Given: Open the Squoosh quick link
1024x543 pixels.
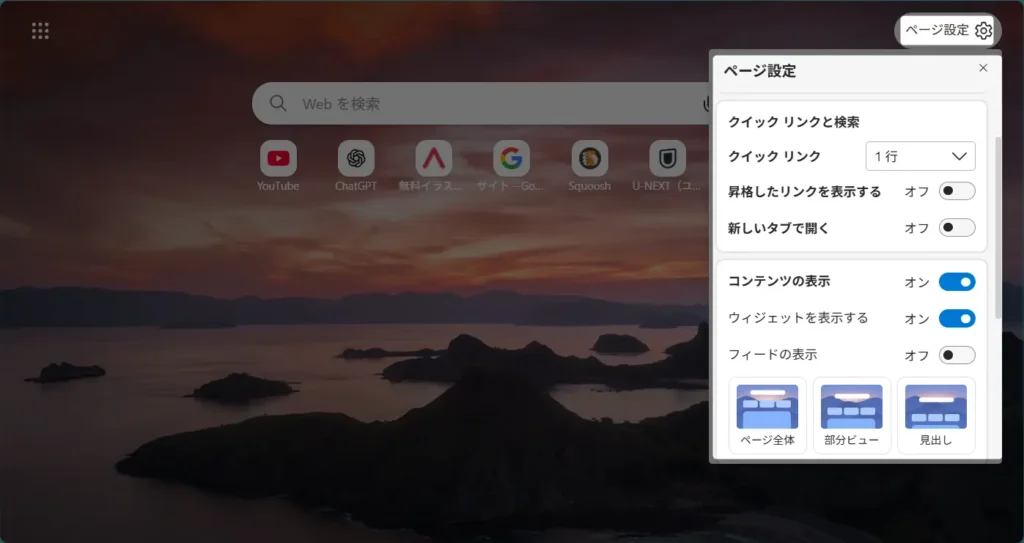Looking at the screenshot, I should point(590,158).
